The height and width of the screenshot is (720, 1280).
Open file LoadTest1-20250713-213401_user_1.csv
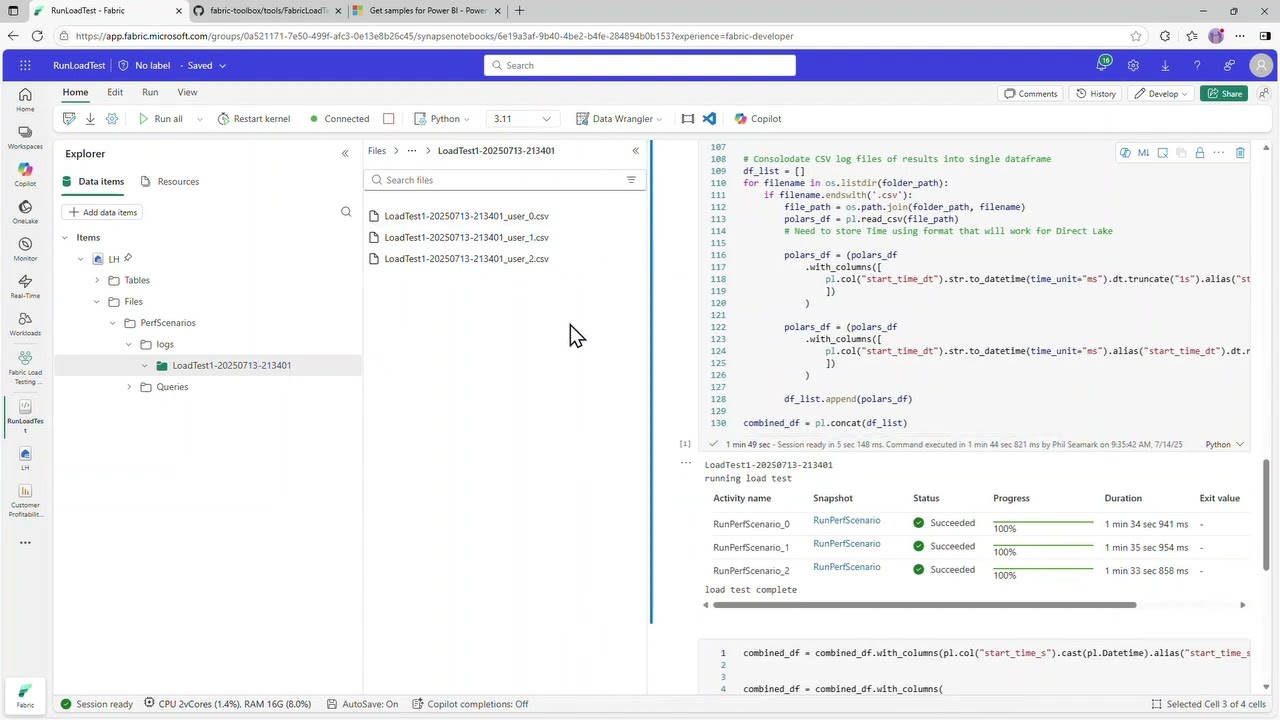tap(466, 237)
